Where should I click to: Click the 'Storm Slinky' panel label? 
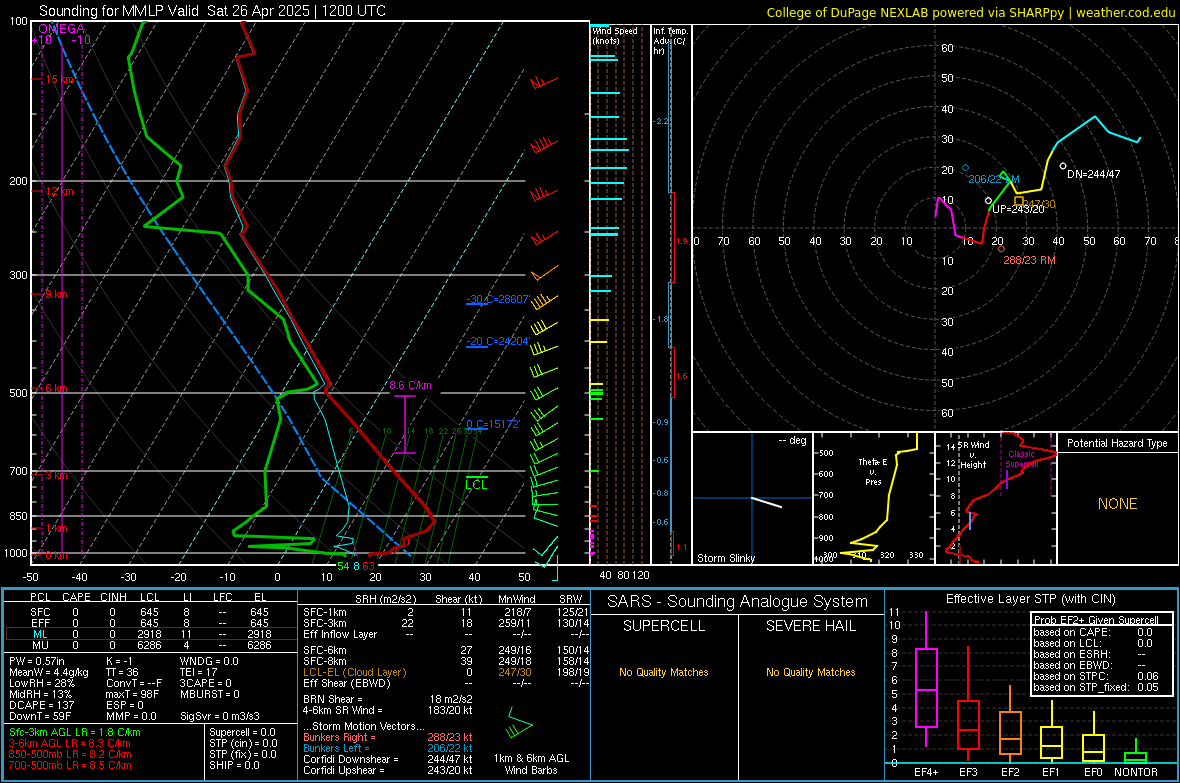click(725, 558)
